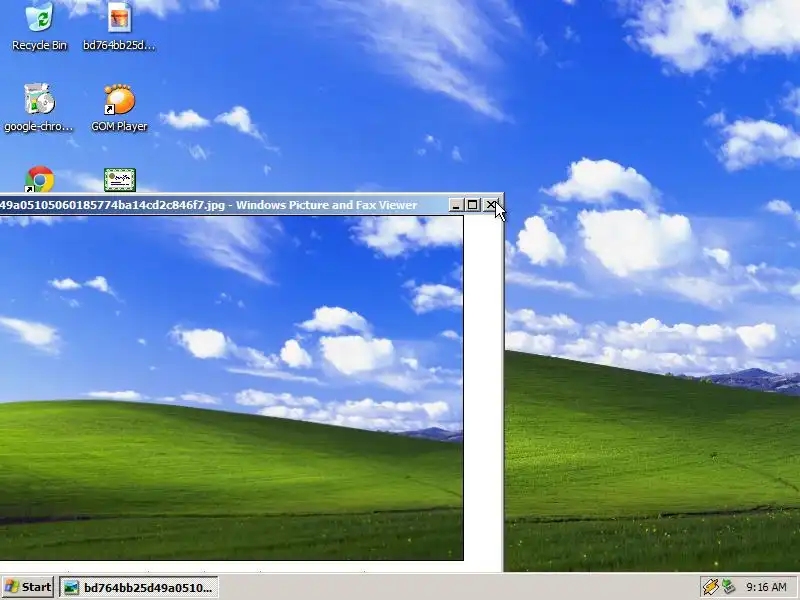
Task: Select the green certificate file desktop icon
Action: coord(120,180)
